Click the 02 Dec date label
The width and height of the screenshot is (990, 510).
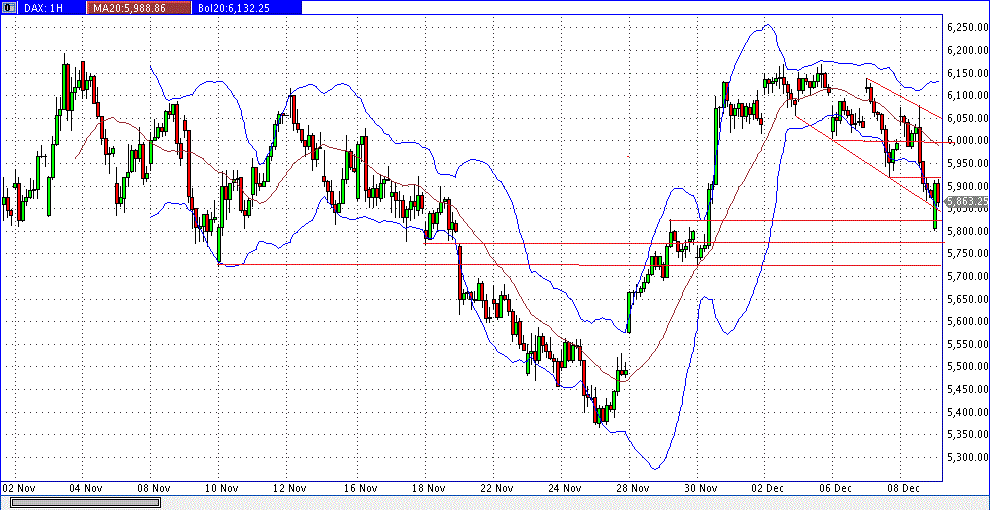point(769,488)
